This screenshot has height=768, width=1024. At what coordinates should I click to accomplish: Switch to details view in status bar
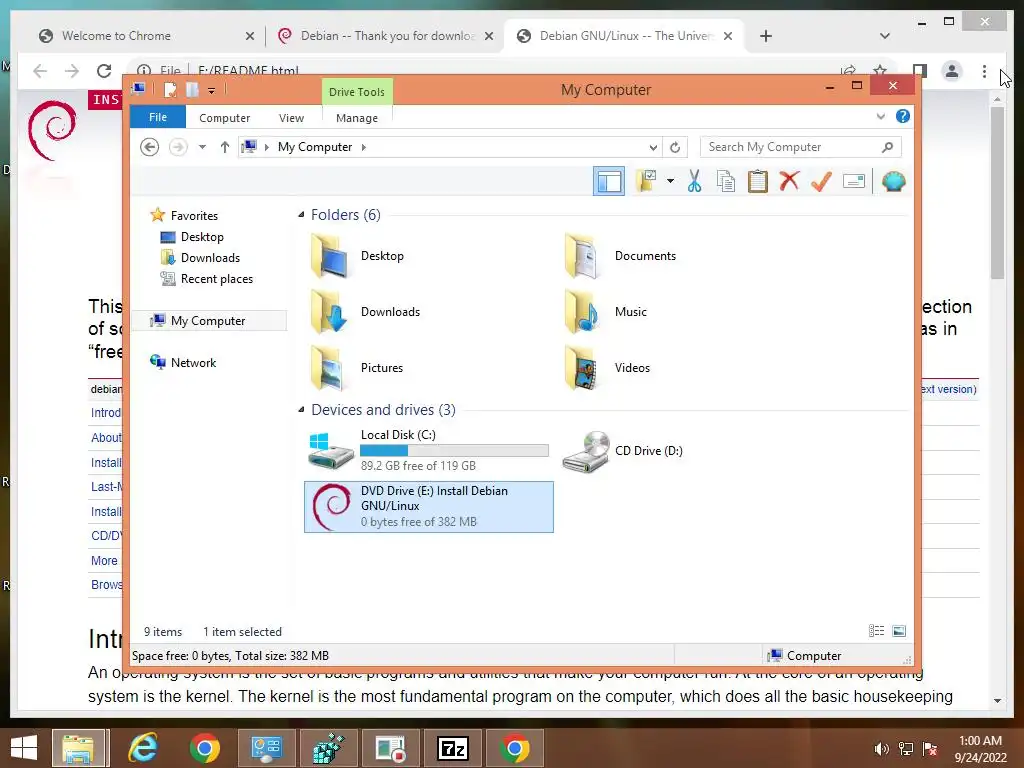click(876, 631)
